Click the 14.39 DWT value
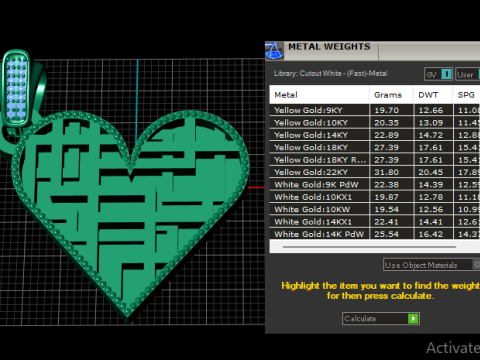480x360 pixels. click(431, 184)
